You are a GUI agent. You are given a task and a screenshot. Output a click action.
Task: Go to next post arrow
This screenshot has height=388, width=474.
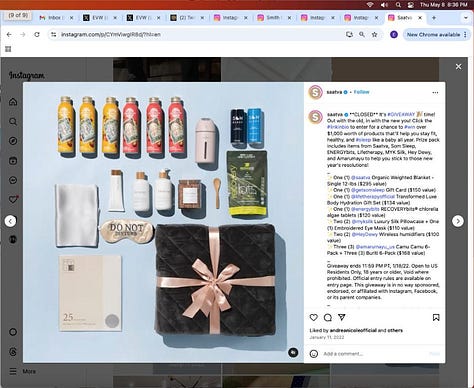tap(458, 221)
